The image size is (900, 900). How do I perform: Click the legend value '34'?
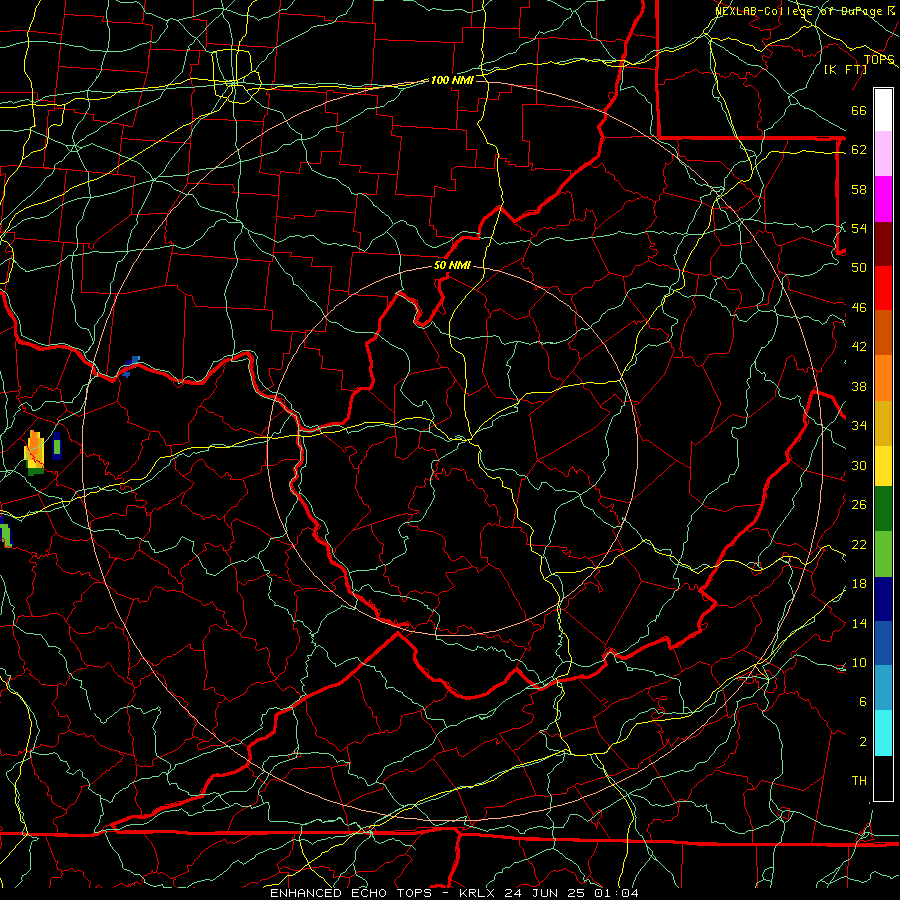[859, 426]
